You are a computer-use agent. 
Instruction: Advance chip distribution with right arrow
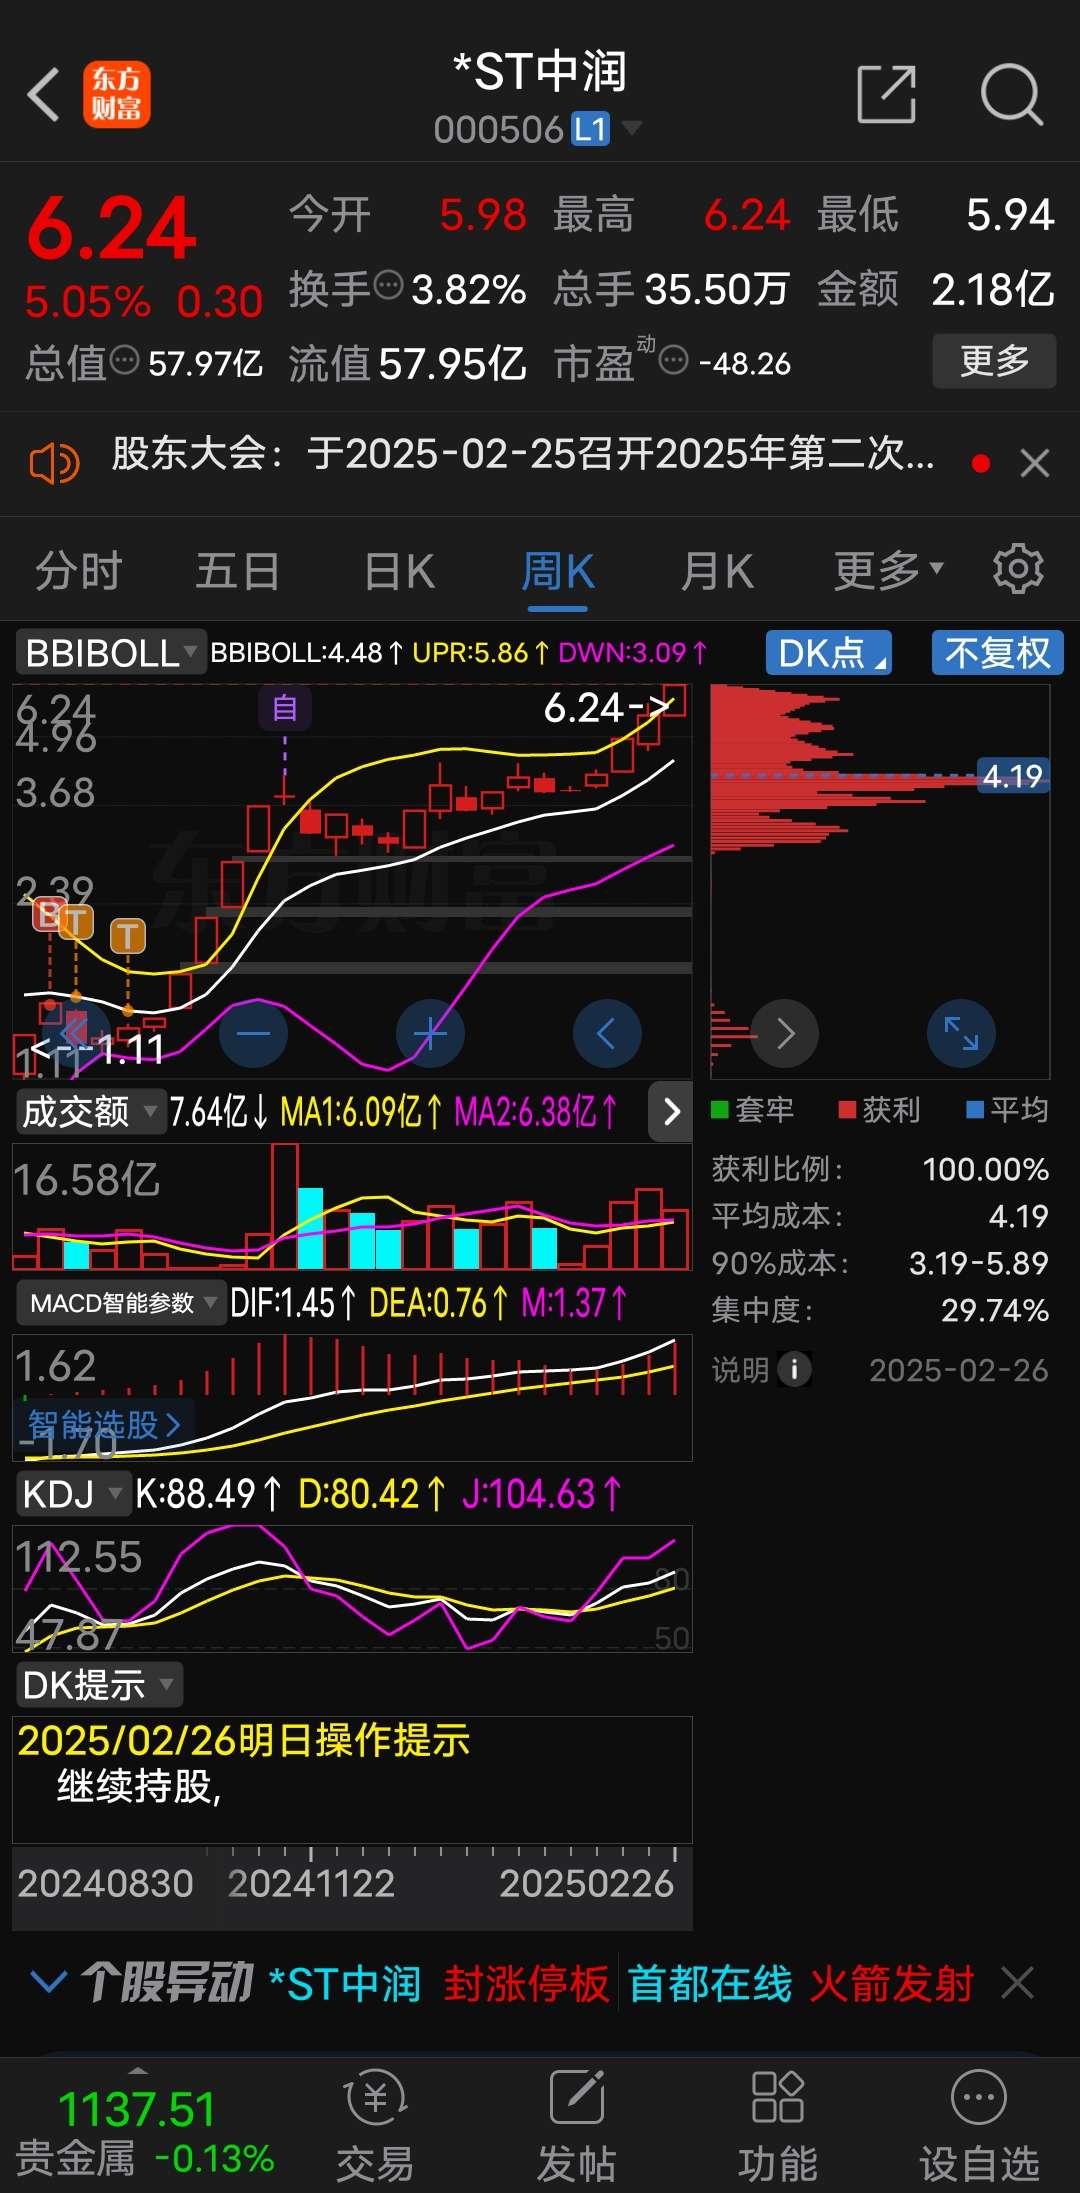point(785,1033)
